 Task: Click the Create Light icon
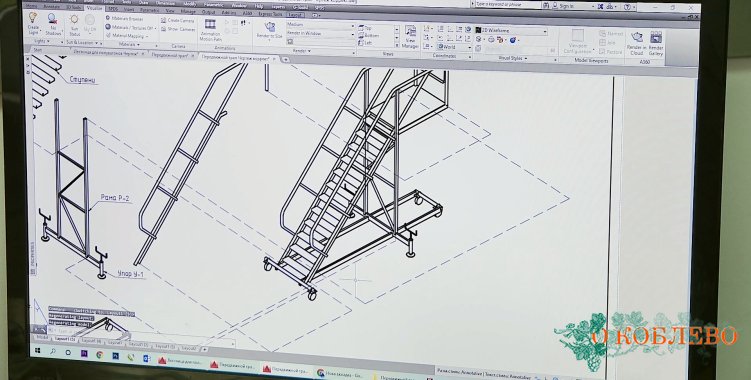pyautogui.click(x=33, y=24)
